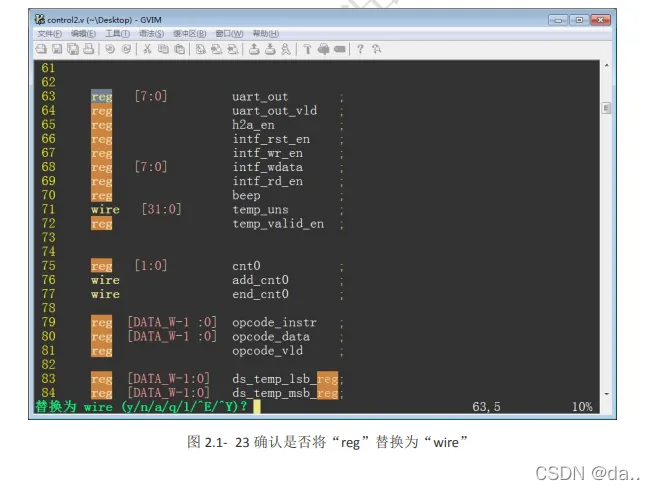The width and height of the screenshot is (655, 490).
Task: Click the Build tags toolbar icon
Action: tap(324, 49)
